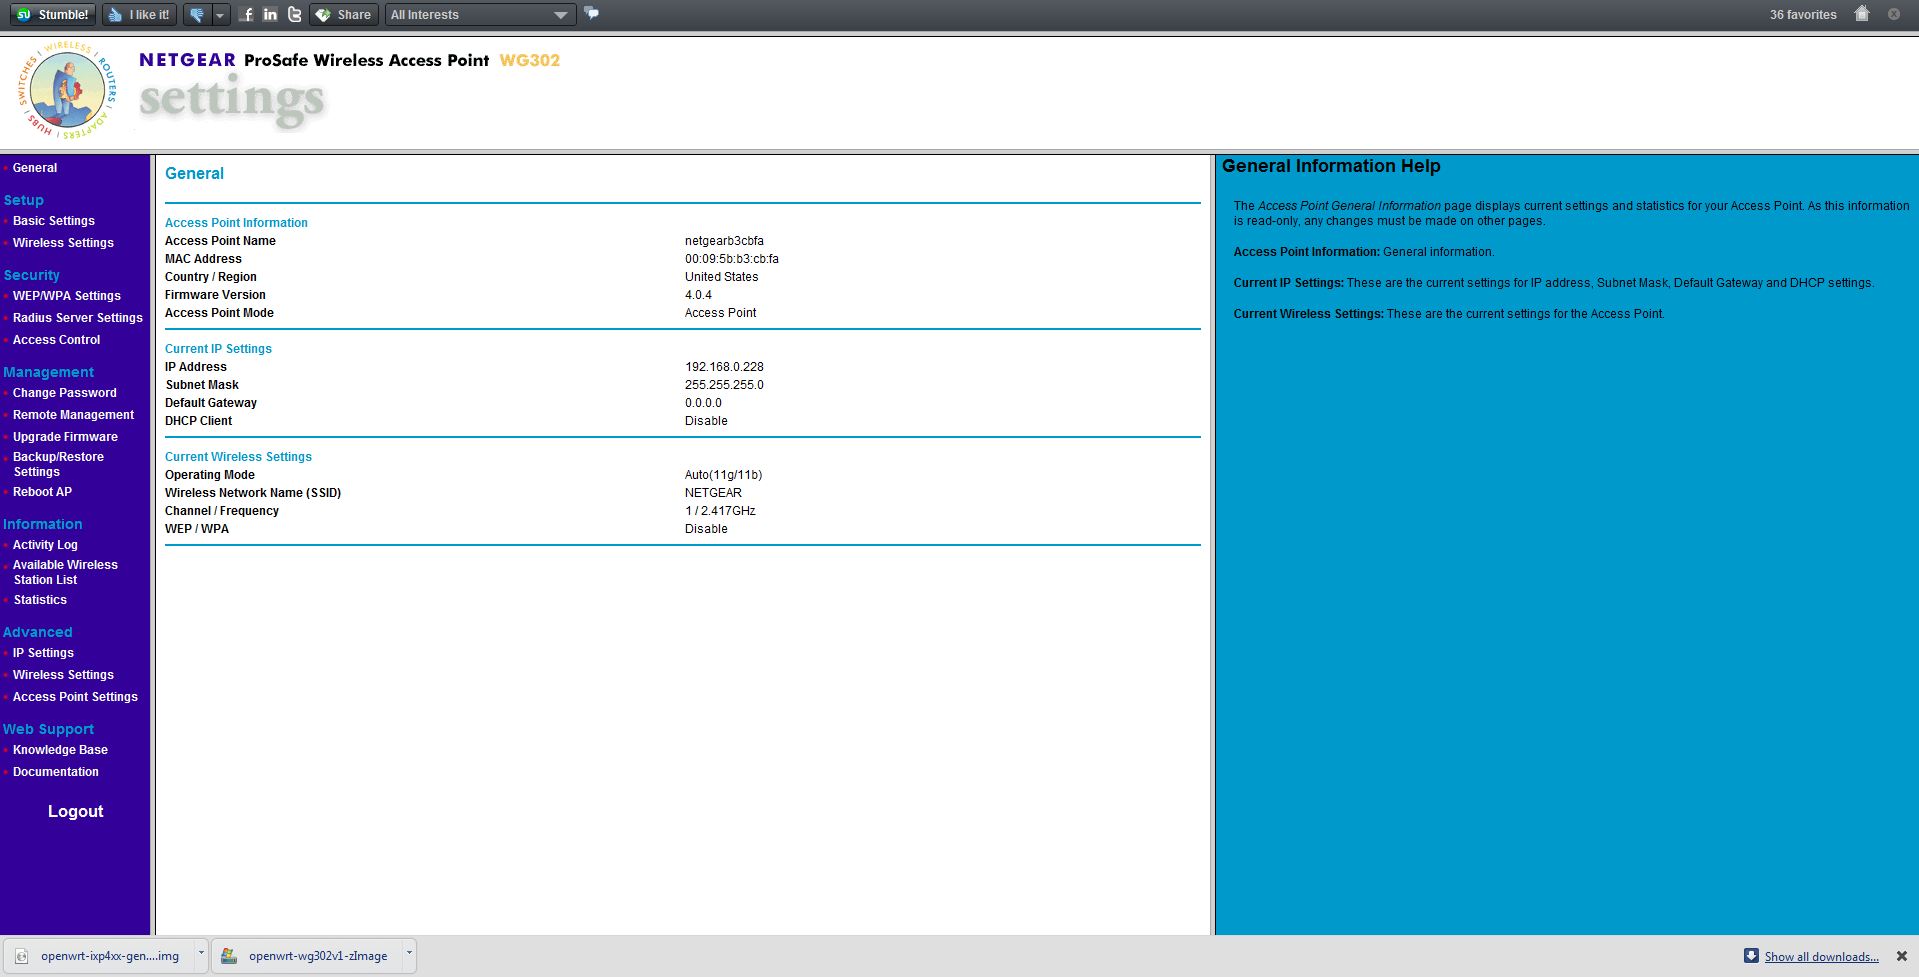Close the StumbleUpon bar with the X icon
This screenshot has width=1919, height=977.
pos(1894,14)
